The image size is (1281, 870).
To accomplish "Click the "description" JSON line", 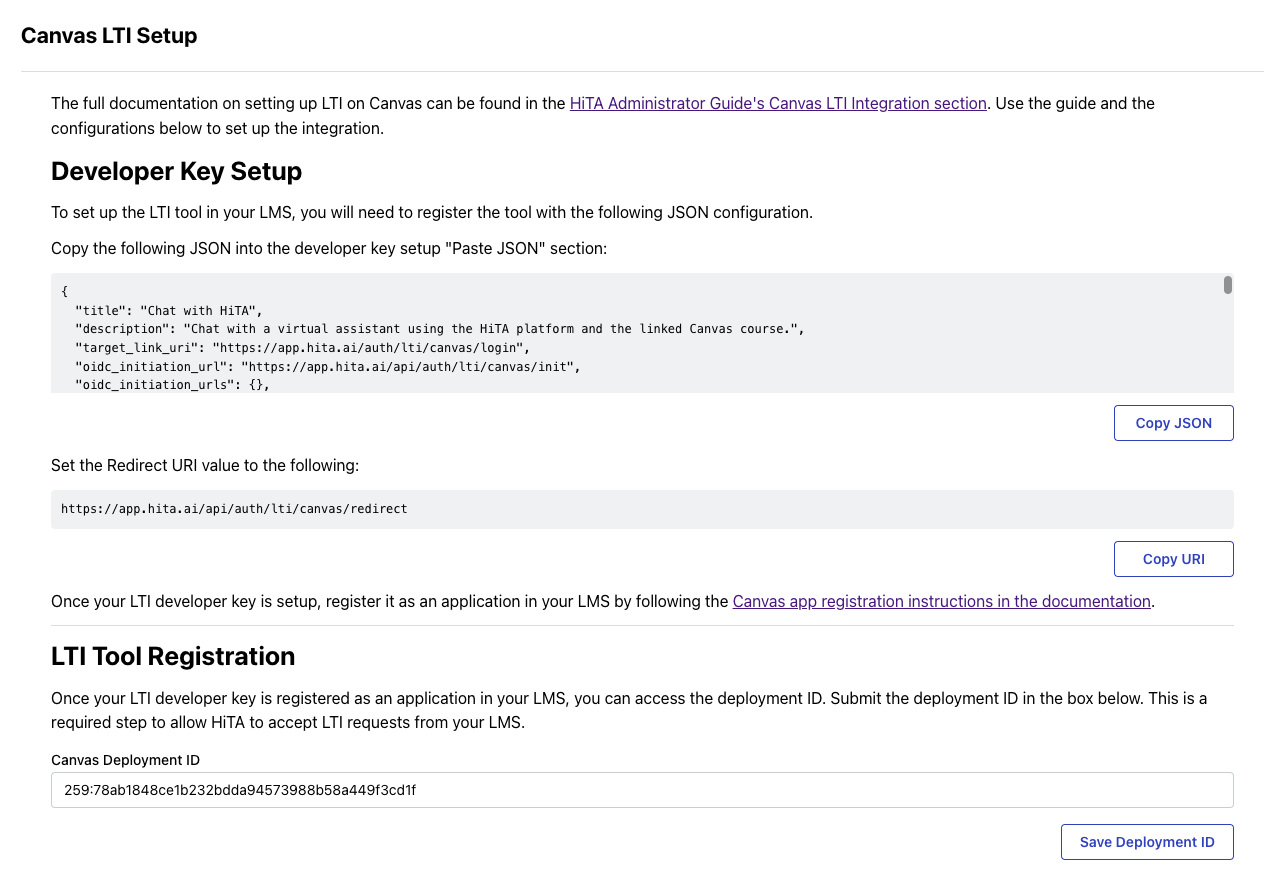I will point(439,329).
